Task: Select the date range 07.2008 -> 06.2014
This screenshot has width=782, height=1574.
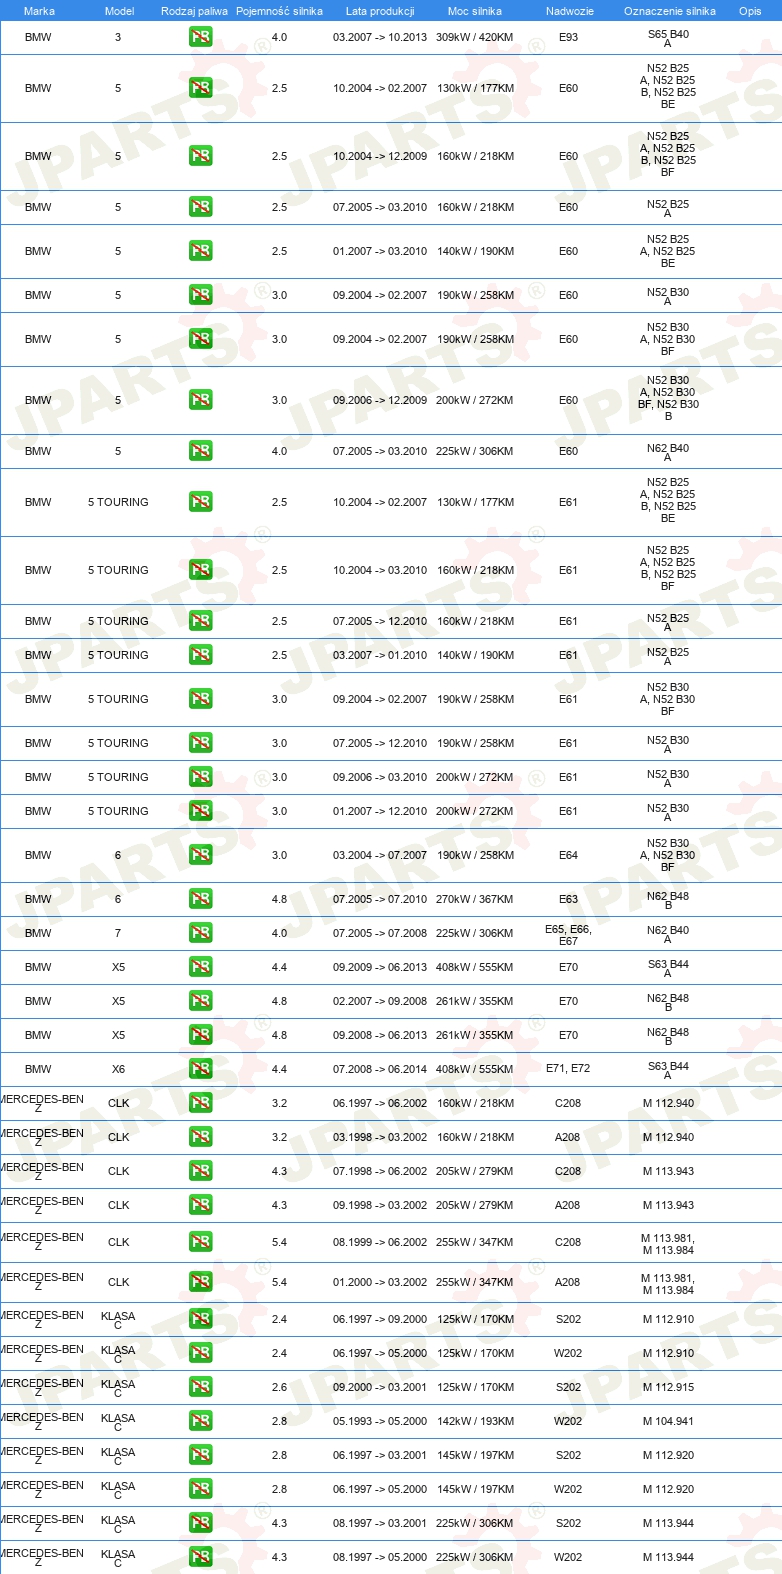Action: [x=380, y=1069]
